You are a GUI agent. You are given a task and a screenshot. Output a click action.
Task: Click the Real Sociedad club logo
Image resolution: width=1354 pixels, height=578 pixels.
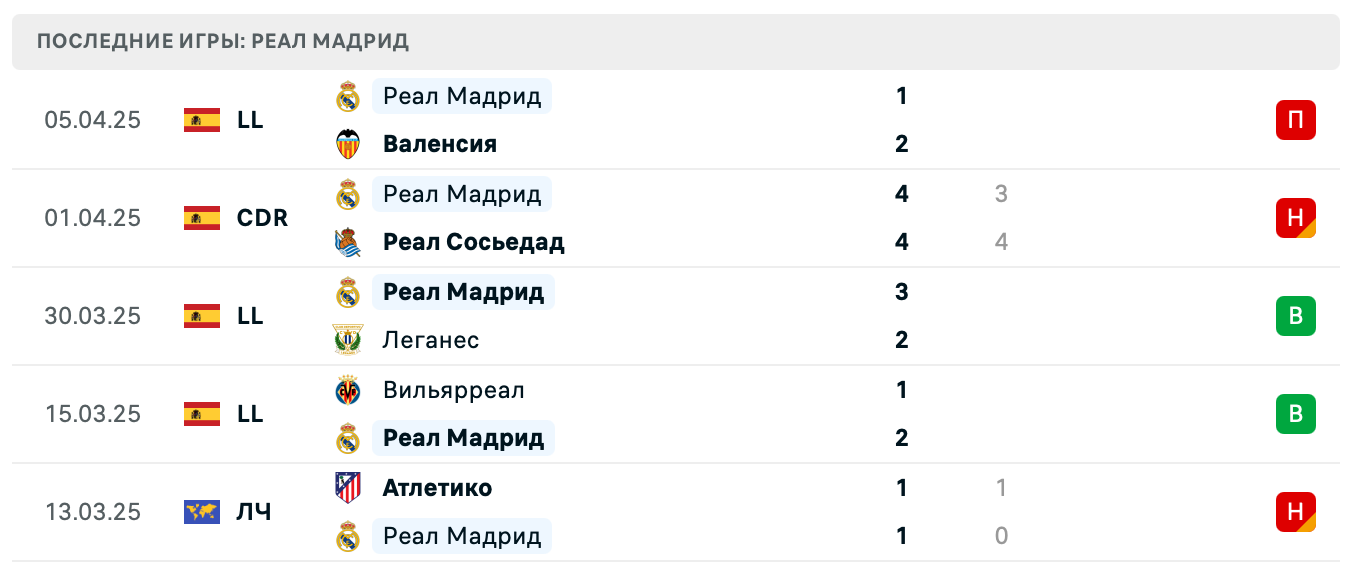[347, 242]
